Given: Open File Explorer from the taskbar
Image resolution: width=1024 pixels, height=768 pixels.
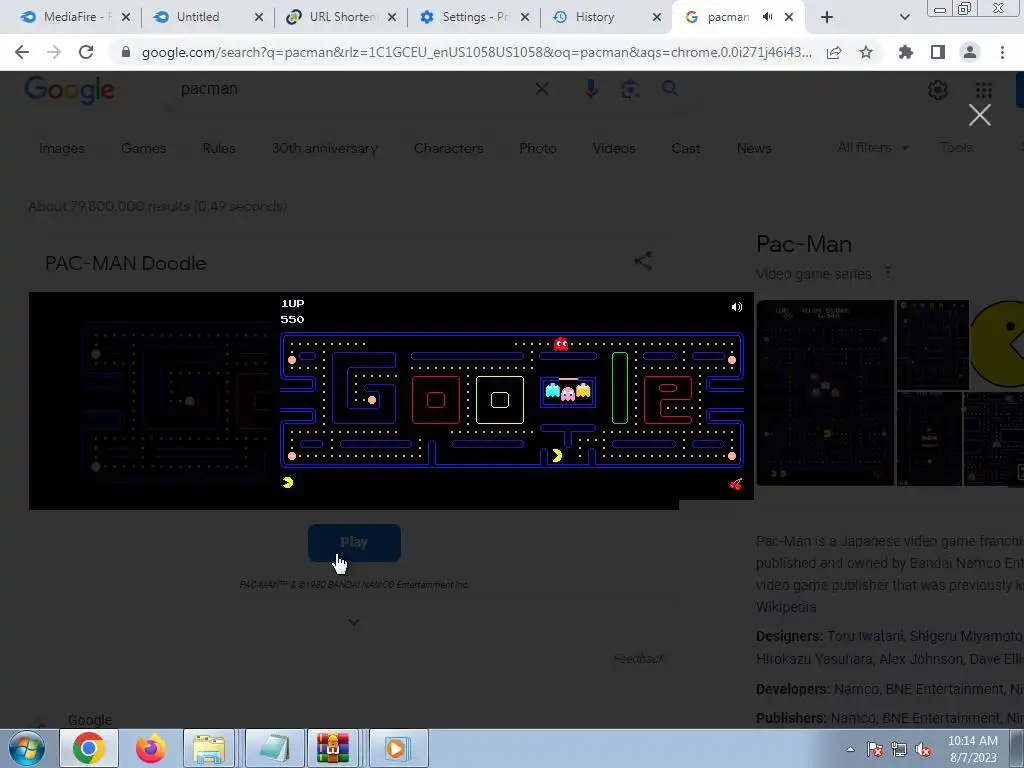Looking at the screenshot, I should [x=209, y=748].
